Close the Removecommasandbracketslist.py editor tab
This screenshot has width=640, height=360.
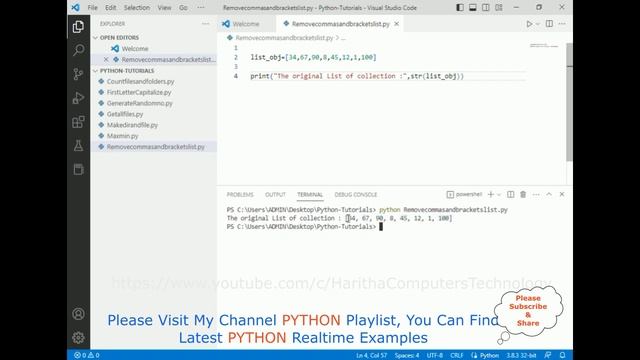point(397,24)
